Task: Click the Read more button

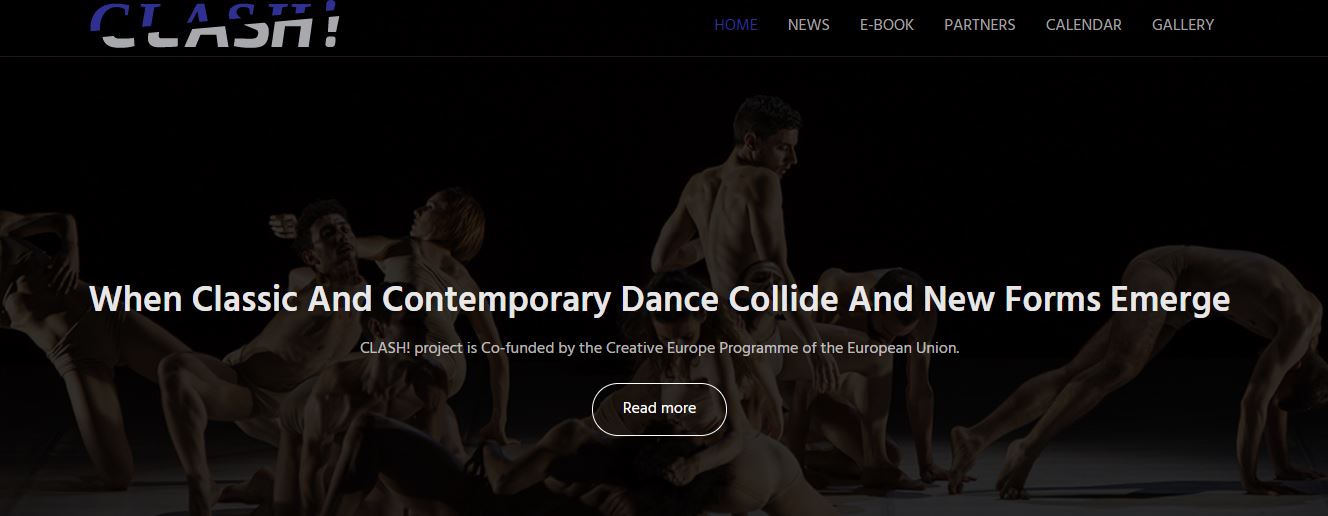Action: click(x=659, y=409)
